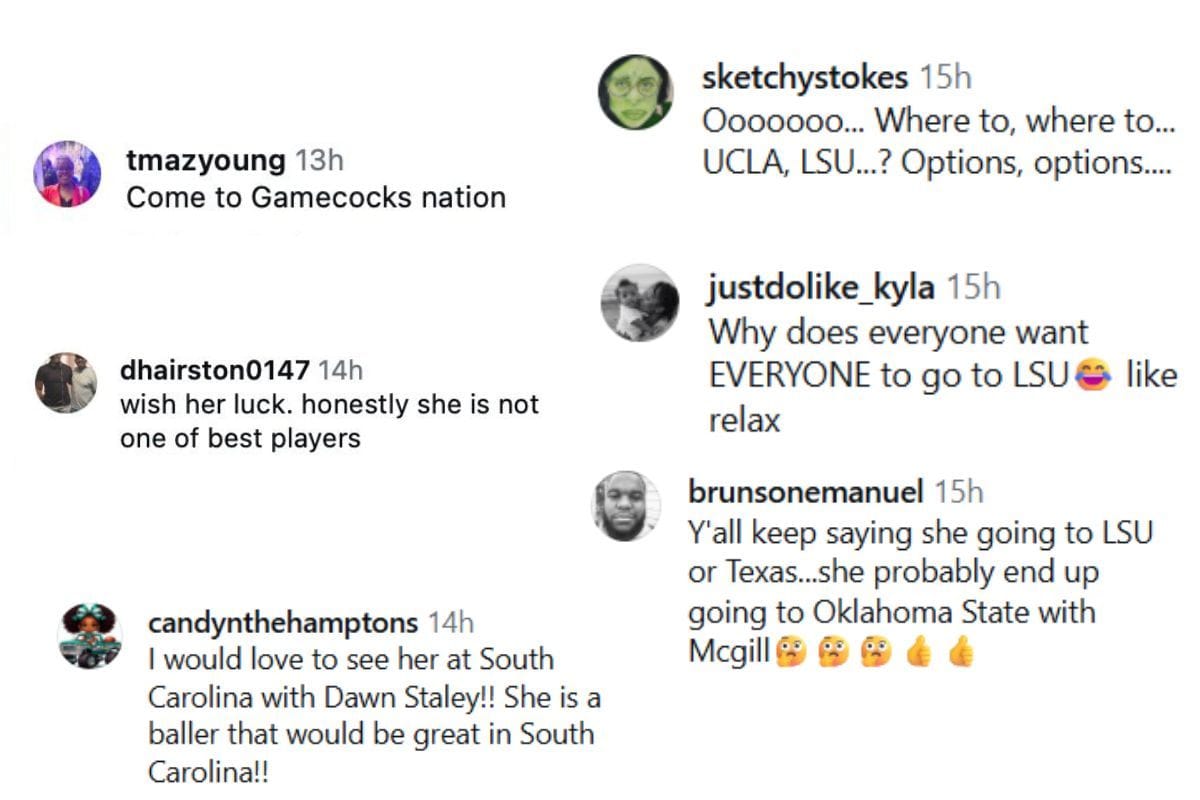The width and height of the screenshot is (1200, 800).
Task: Click justdolike_kyla's profile photo
Action: 640,303
